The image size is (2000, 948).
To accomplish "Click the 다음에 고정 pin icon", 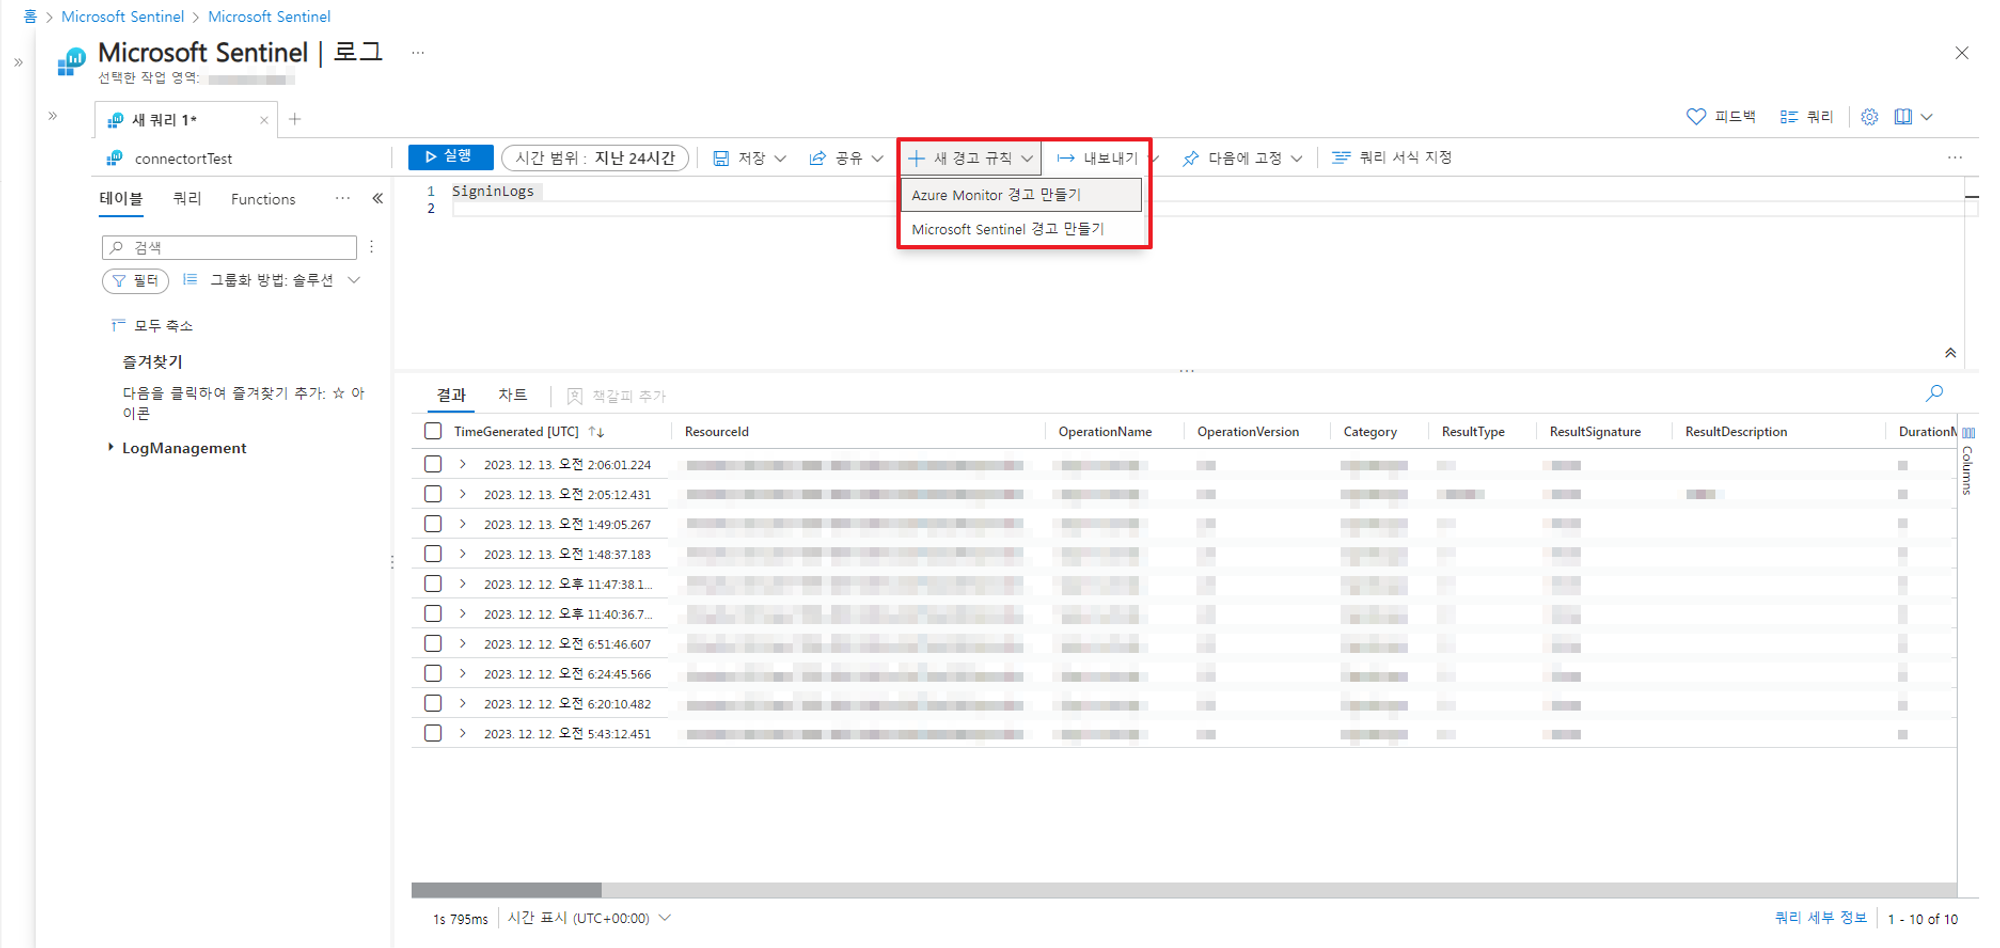I will pyautogui.click(x=1190, y=158).
